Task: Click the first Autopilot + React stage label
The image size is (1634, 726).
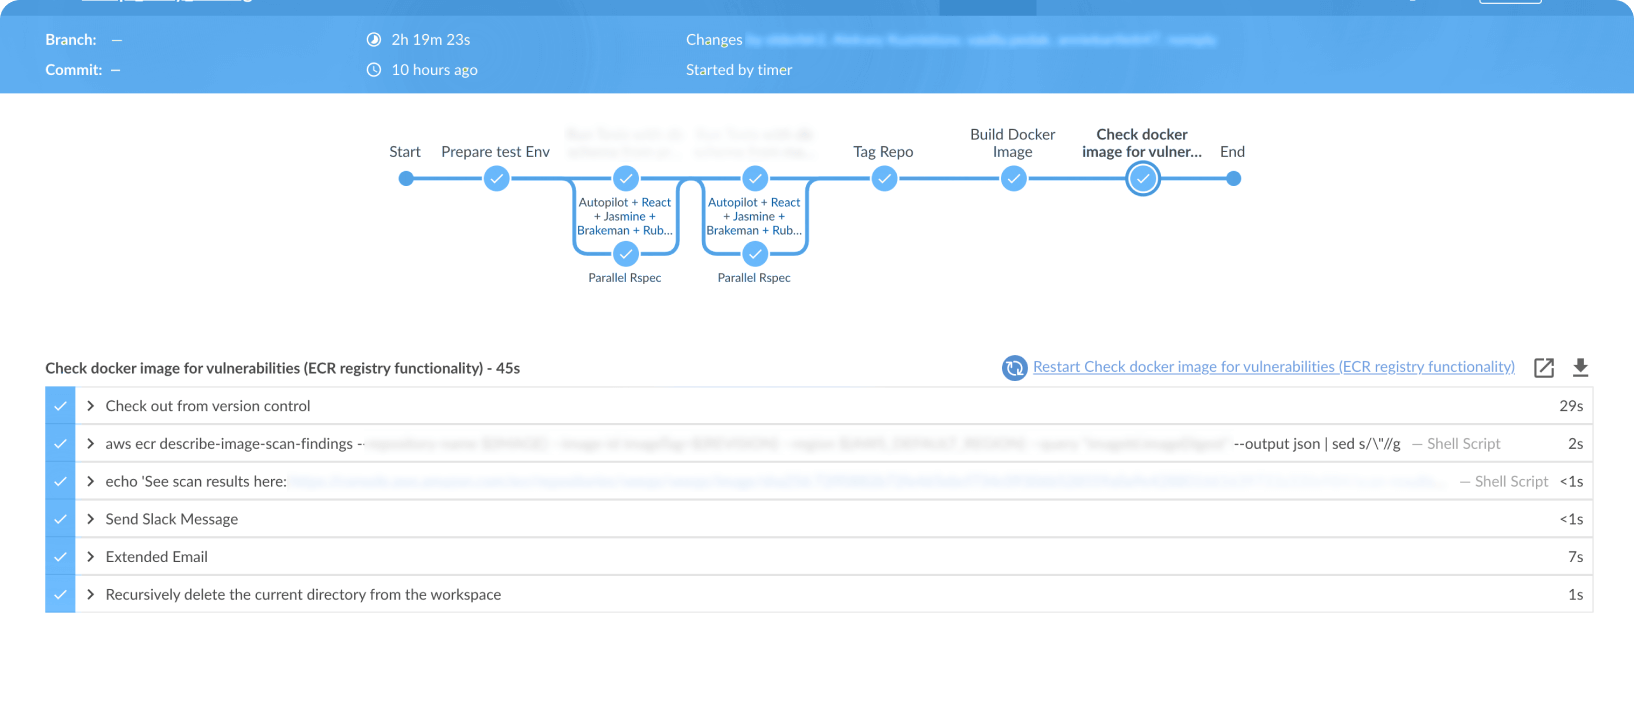Action: (625, 216)
